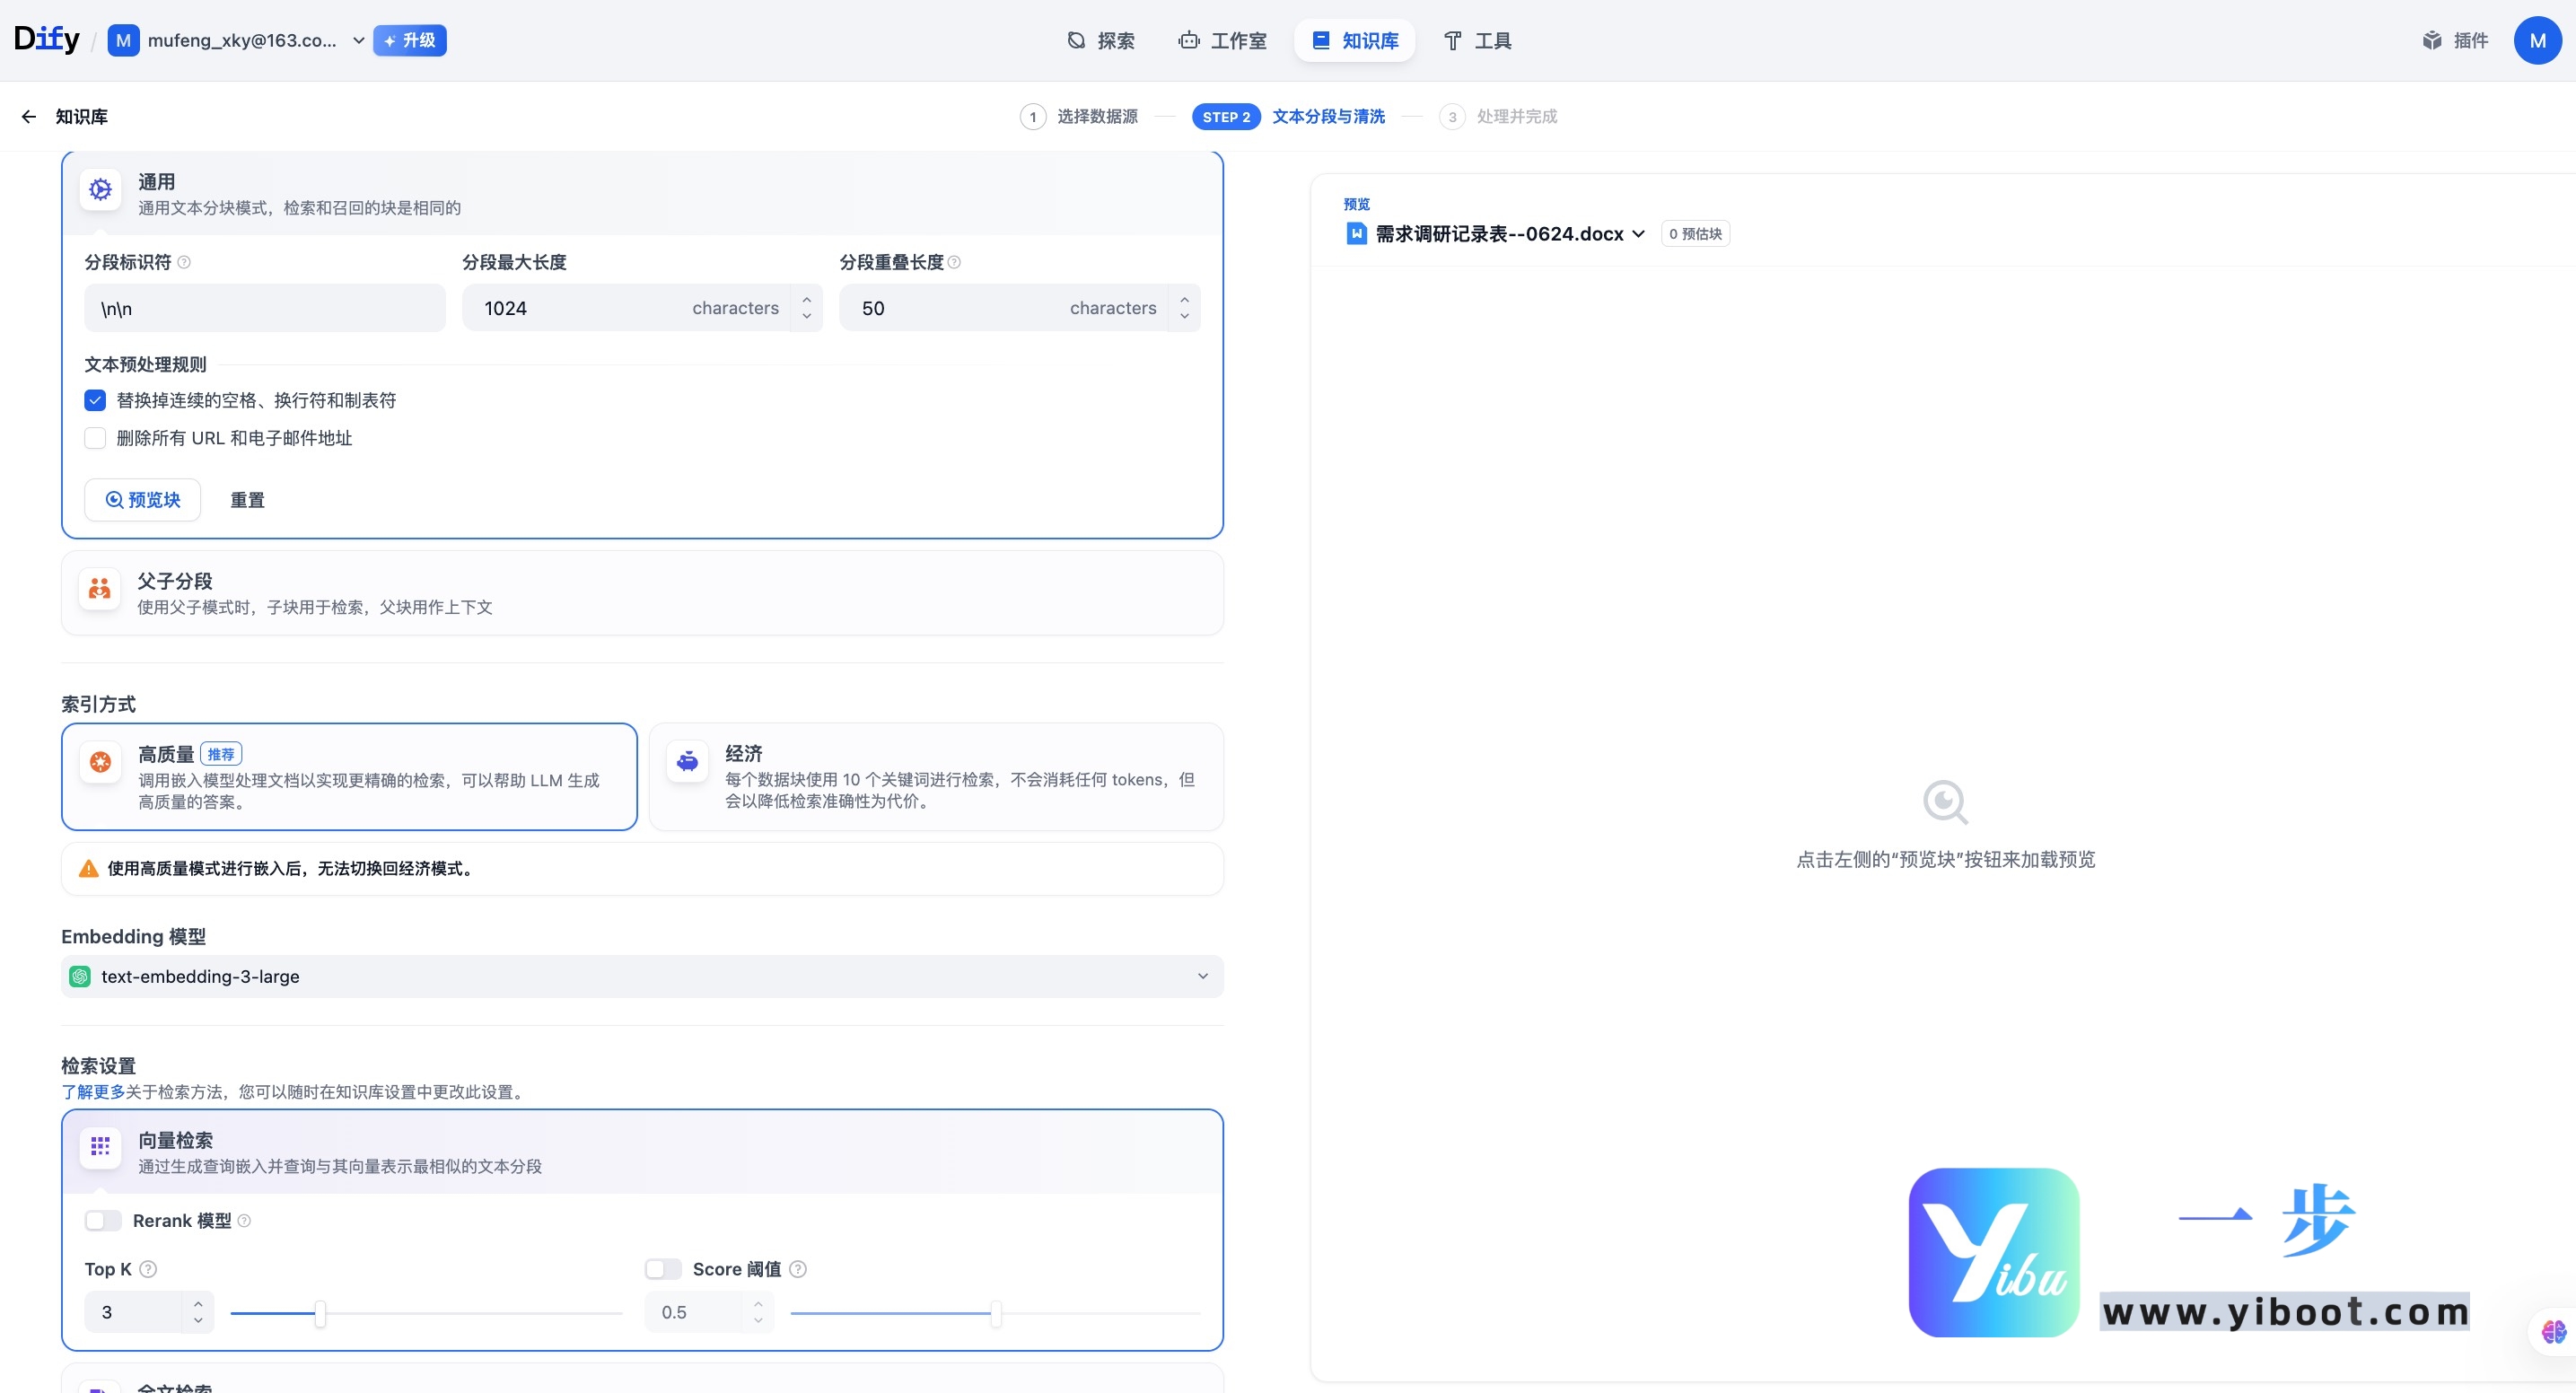The image size is (2576, 1393).
Task: Enable 删除所有 URL 和电子邮件地址
Action: click(x=94, y=438)
